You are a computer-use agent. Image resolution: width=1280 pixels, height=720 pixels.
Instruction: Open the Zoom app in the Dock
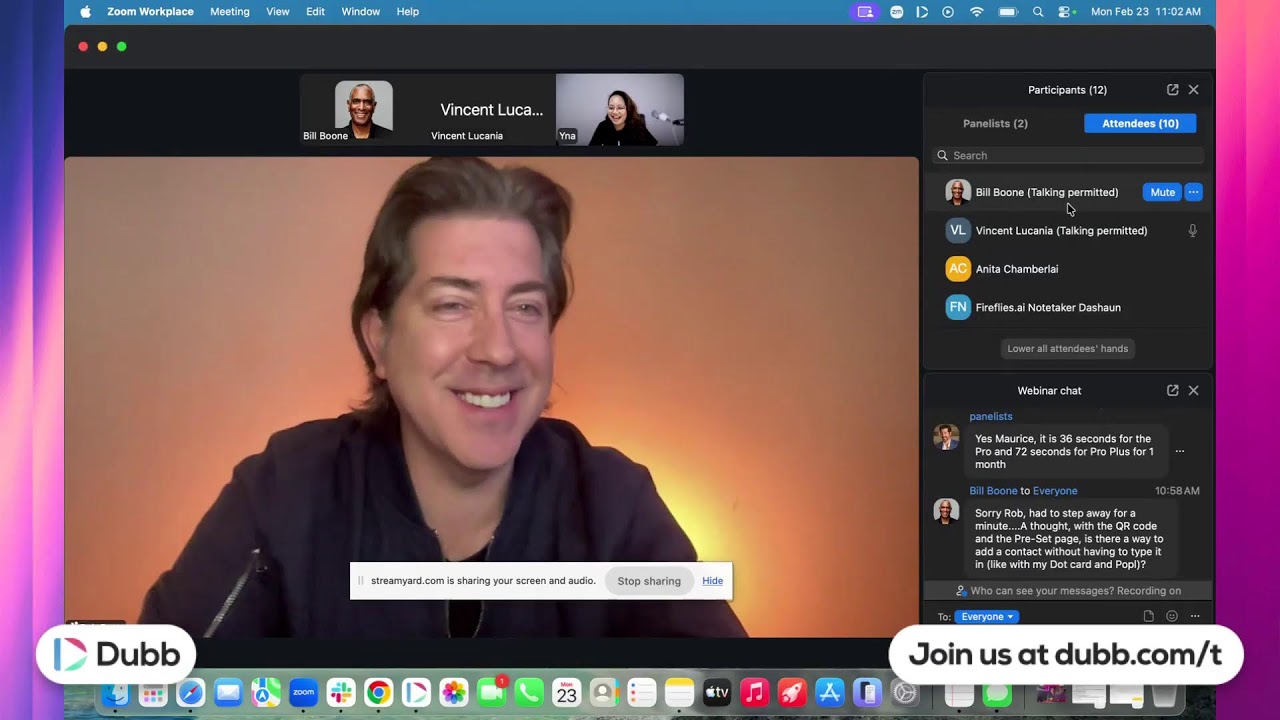[303, 692]
